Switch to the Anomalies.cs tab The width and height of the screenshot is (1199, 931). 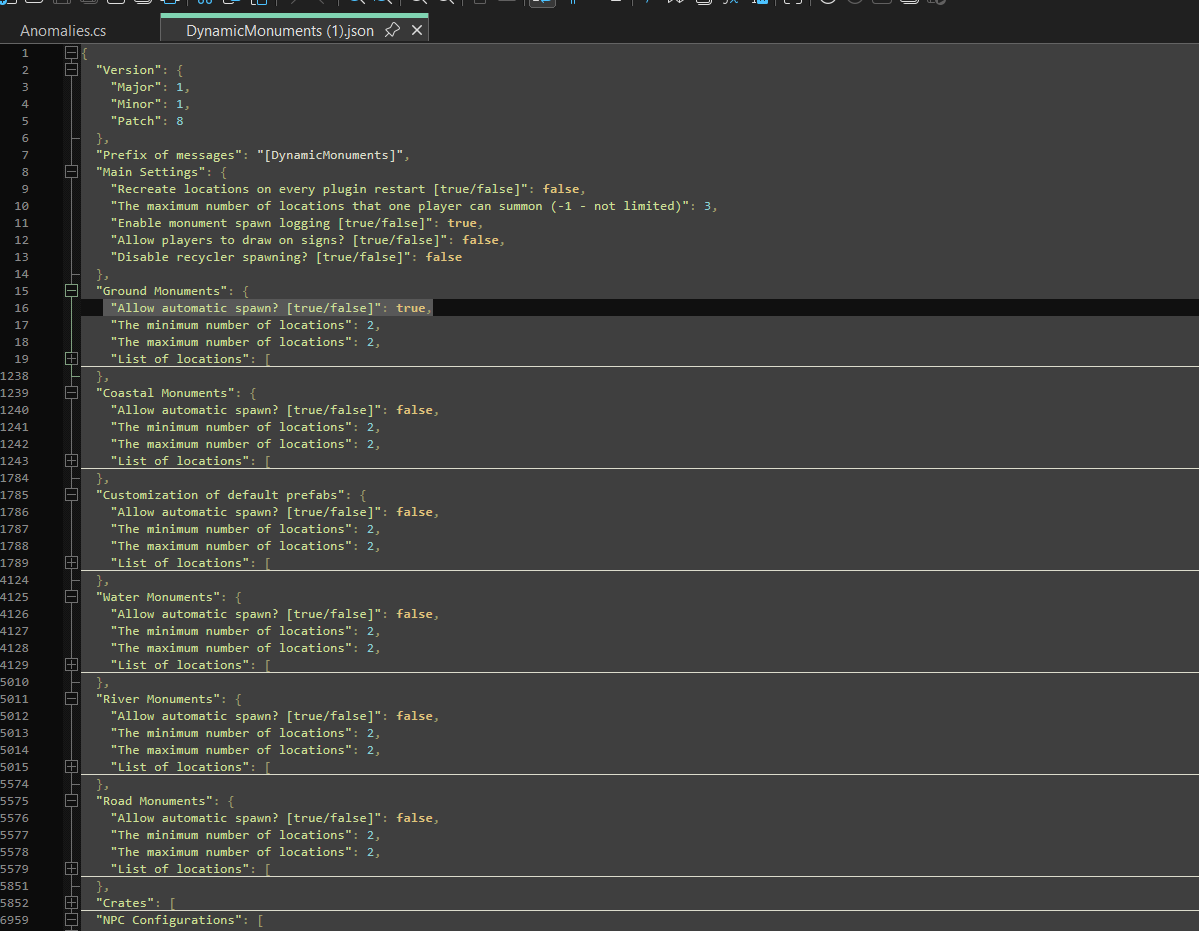[63, 31]
